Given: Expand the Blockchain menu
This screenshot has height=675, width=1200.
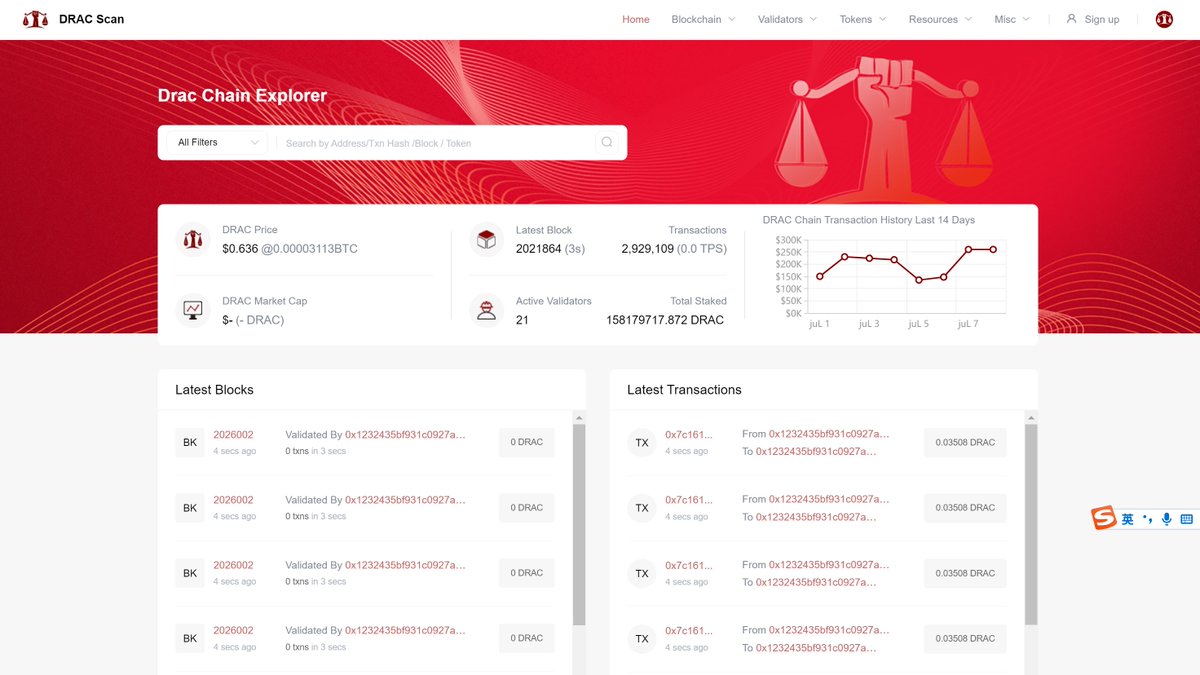Looking at the screenshot, I should [703, 19].
